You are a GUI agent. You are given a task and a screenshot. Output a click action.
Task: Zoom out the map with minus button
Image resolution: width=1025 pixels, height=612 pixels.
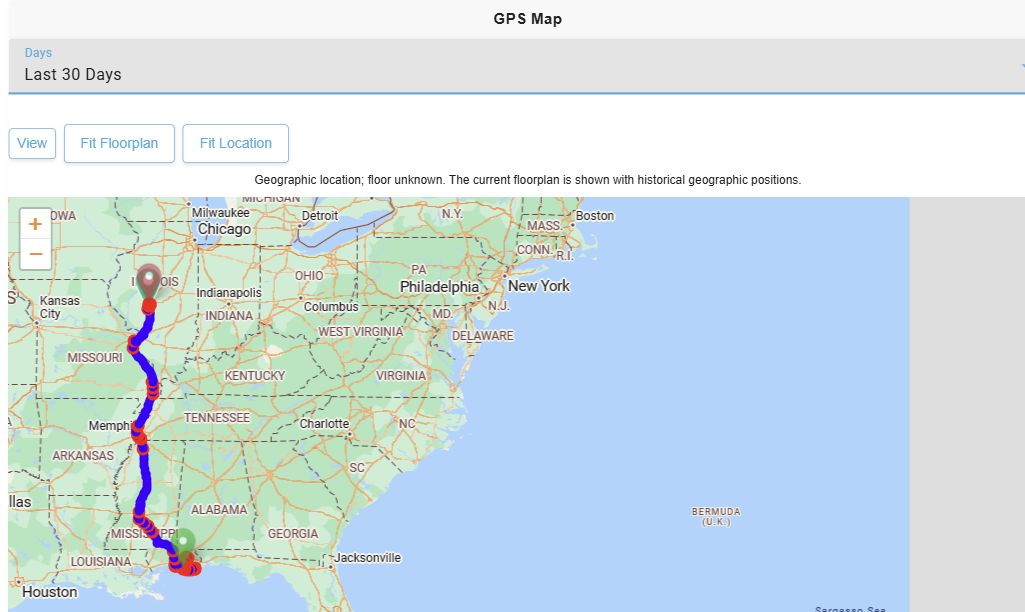(x=35, y=254)
